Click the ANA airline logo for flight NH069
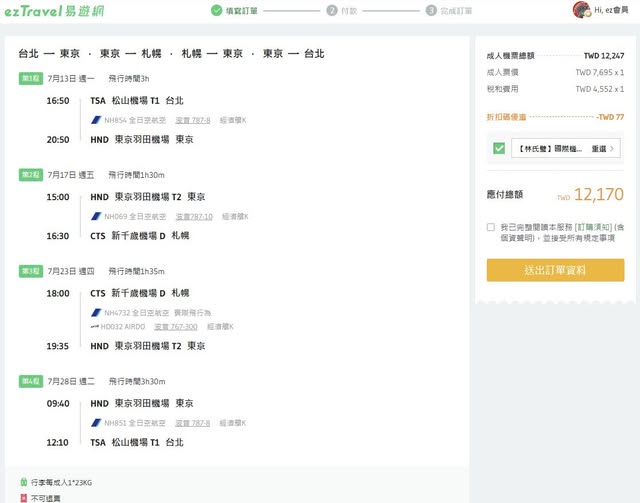 coord(97,216)
